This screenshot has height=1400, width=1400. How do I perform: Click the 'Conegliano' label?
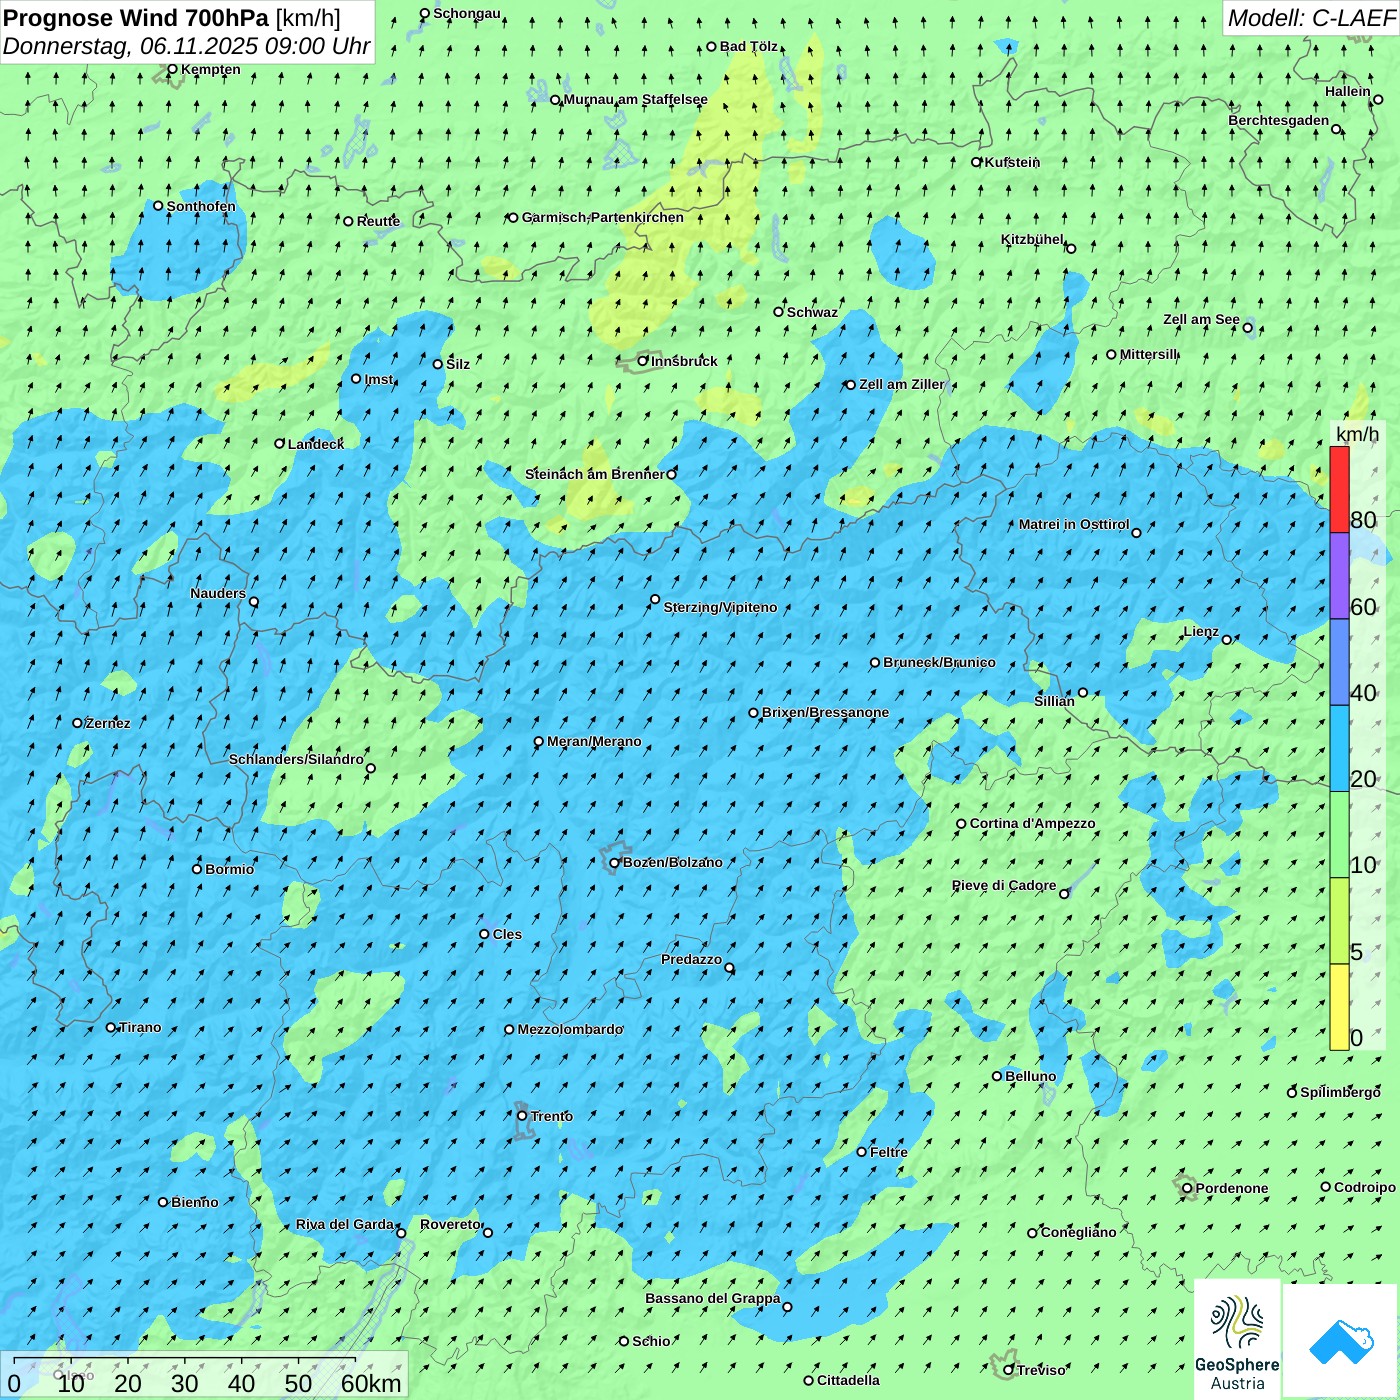pyautogui.click(x=1078, y=1232)
